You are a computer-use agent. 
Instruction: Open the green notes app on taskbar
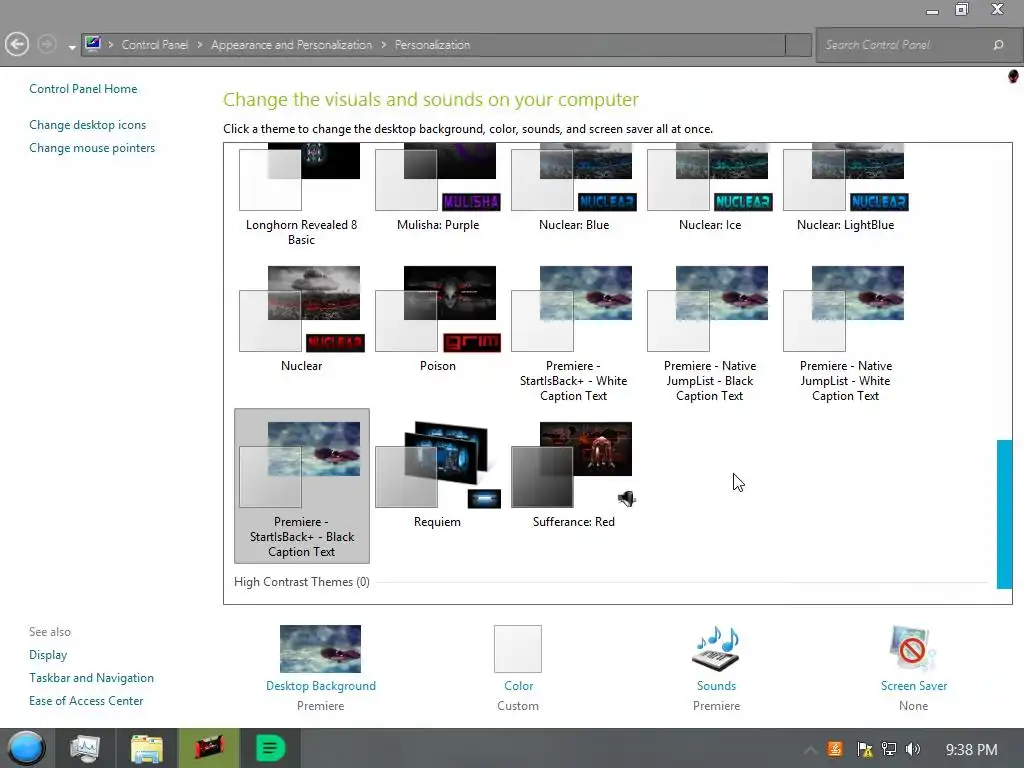270,748
